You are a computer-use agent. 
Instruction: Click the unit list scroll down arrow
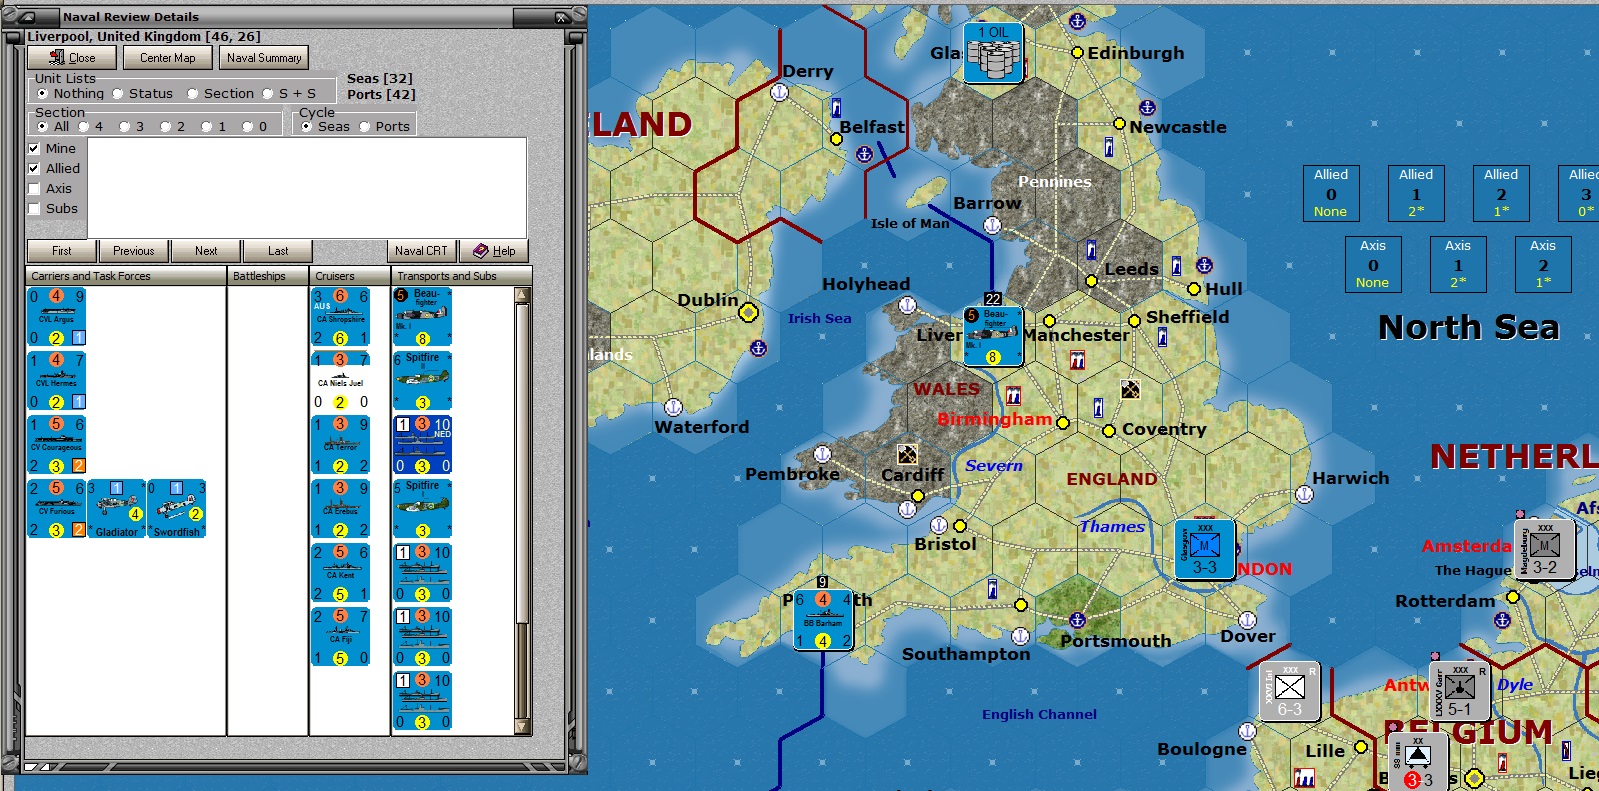tap(522, 727)
